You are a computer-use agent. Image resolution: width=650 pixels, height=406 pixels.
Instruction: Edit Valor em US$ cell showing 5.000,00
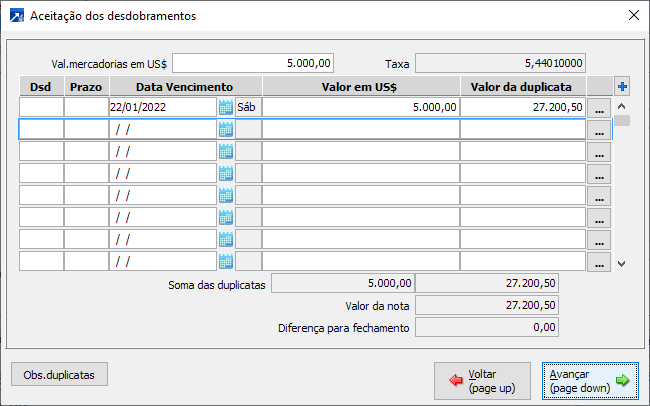coord(361,107)
